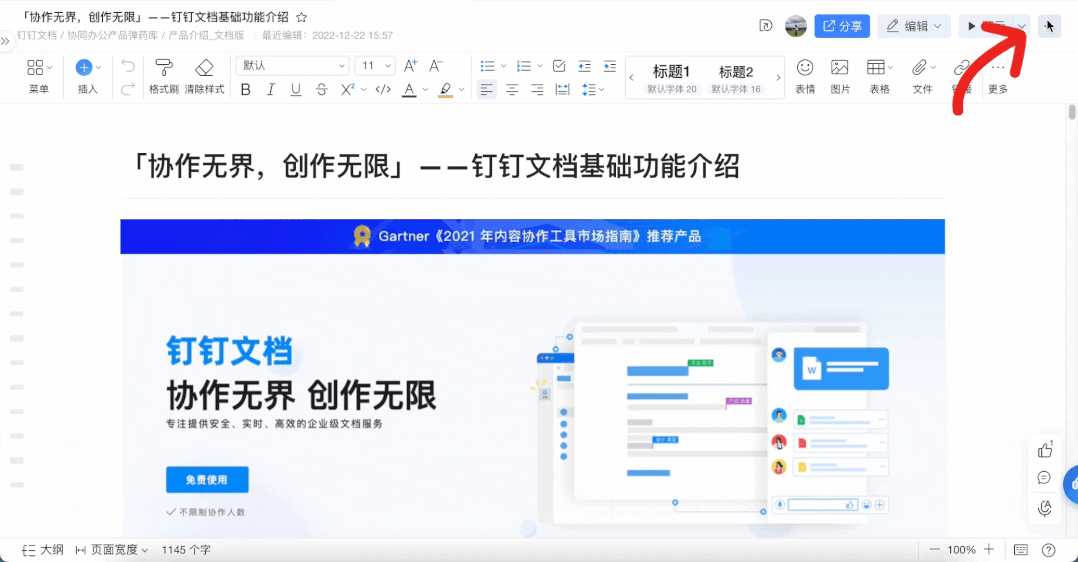This screenshot has height=562, width=1078.
Task: Insert a checkbox to-do list
Action: click(x=559, y=66)
